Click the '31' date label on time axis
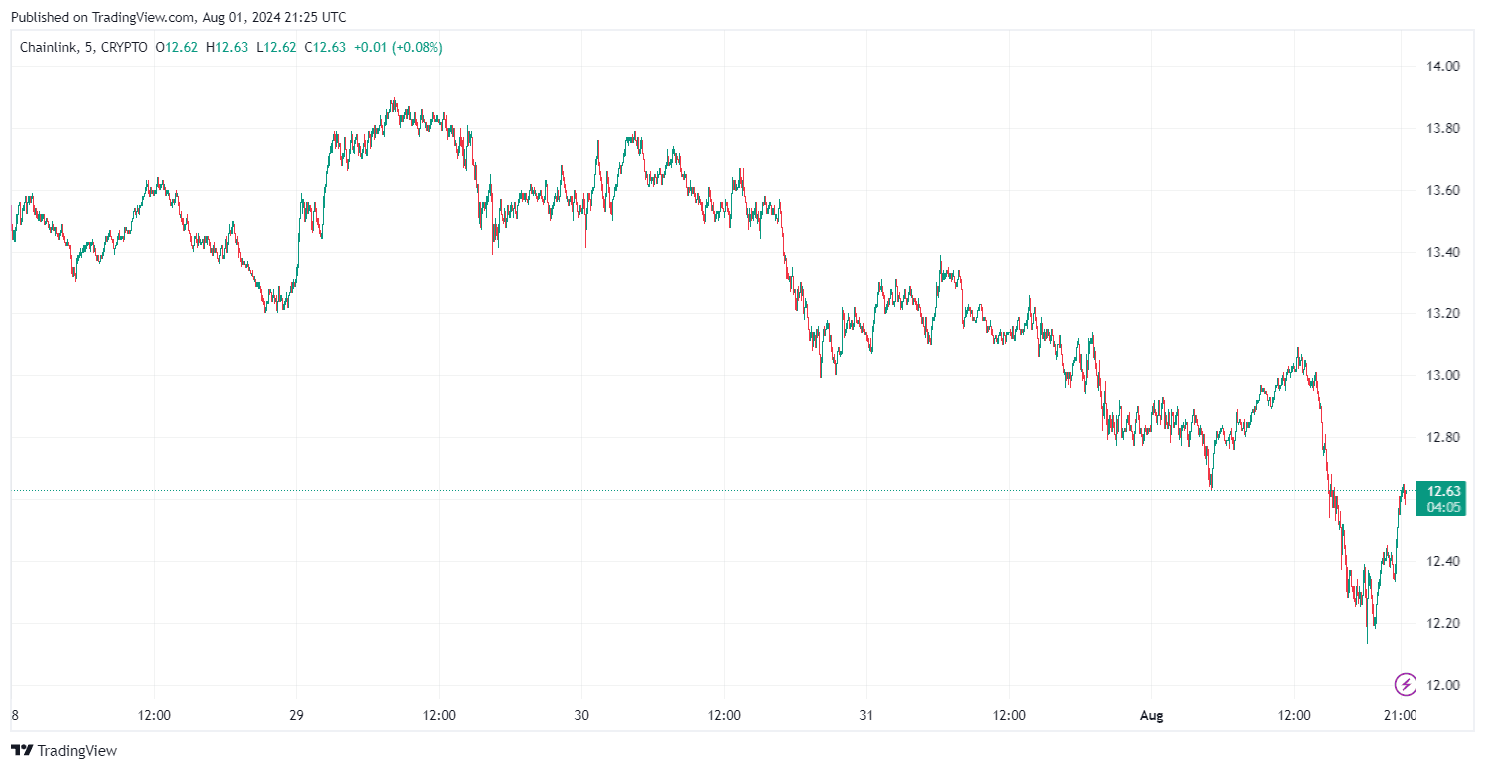 pyautogui.click(x=866, y=715)
